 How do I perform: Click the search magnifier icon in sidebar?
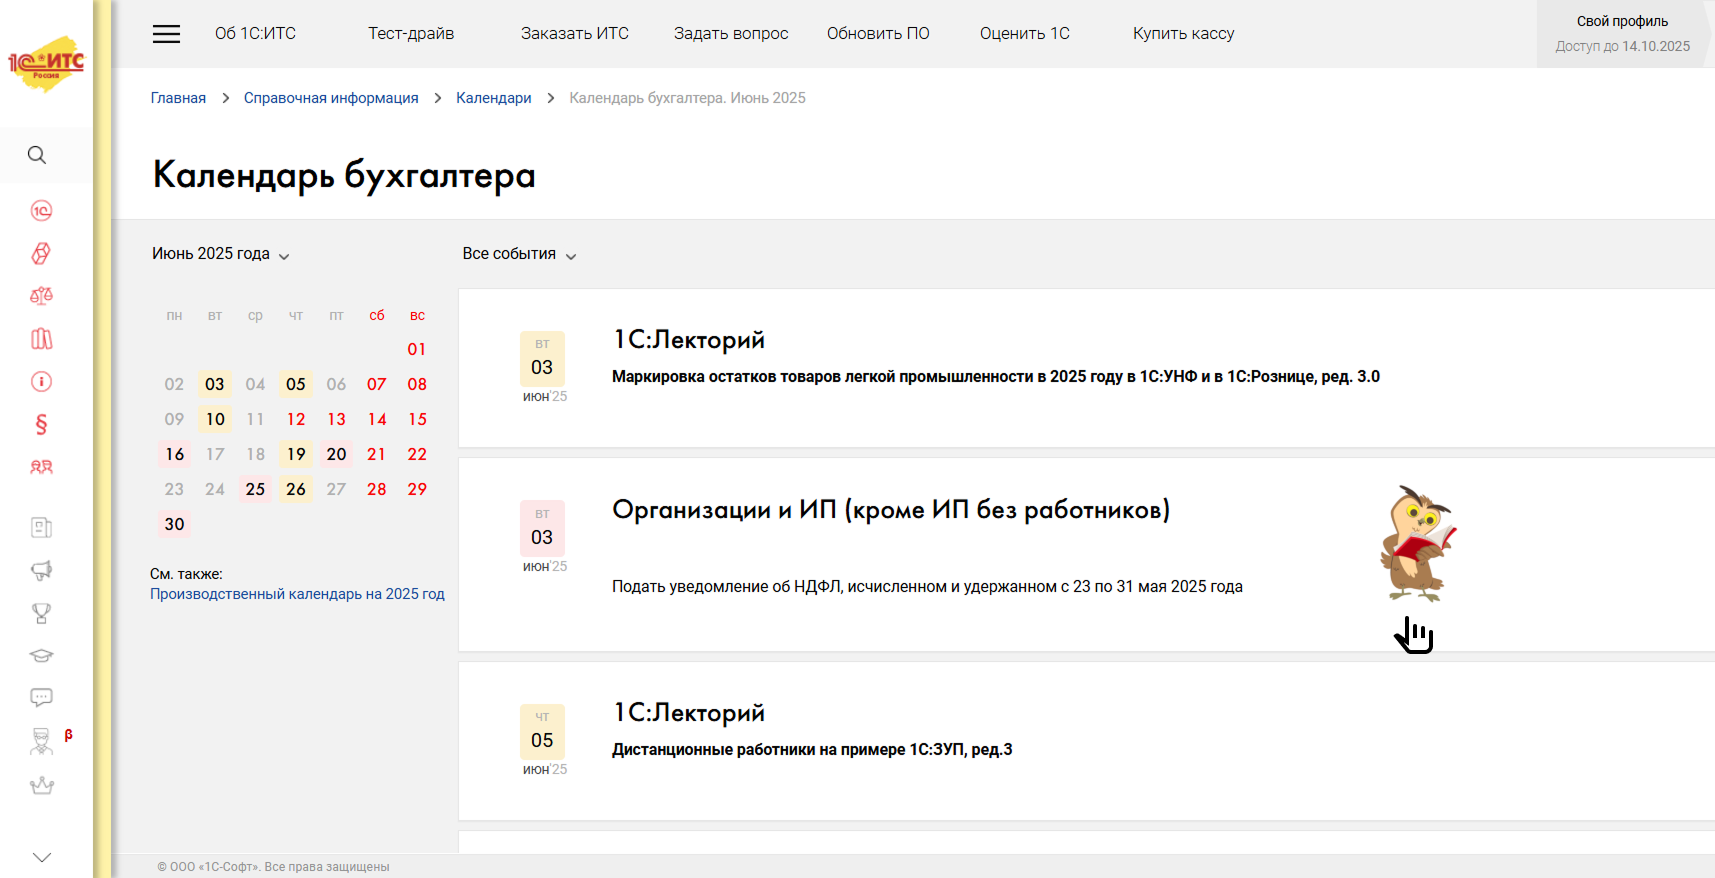(37, 155)
